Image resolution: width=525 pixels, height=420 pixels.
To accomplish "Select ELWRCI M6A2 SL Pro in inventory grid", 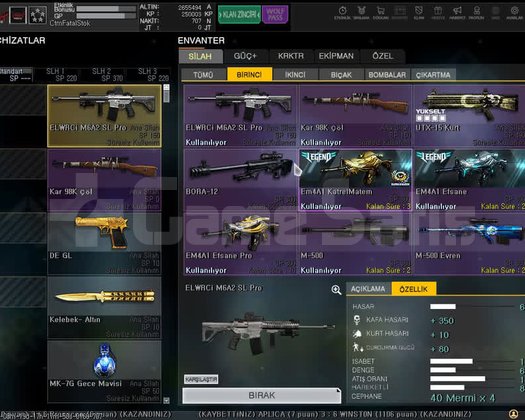I will click(x=240, y=116).
